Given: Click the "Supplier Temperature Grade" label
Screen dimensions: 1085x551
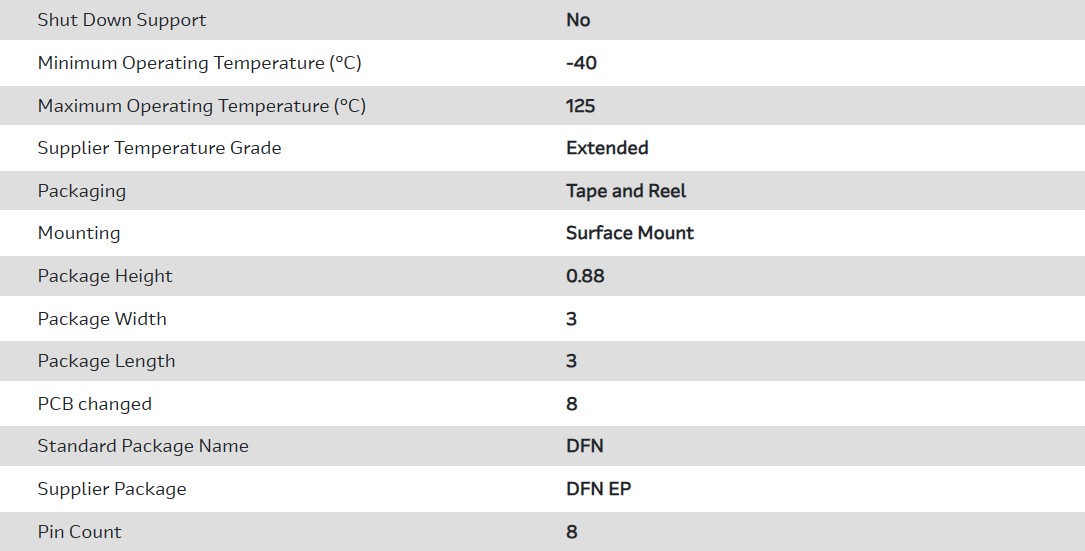Looking at the screenshot, I should [159, 148].
